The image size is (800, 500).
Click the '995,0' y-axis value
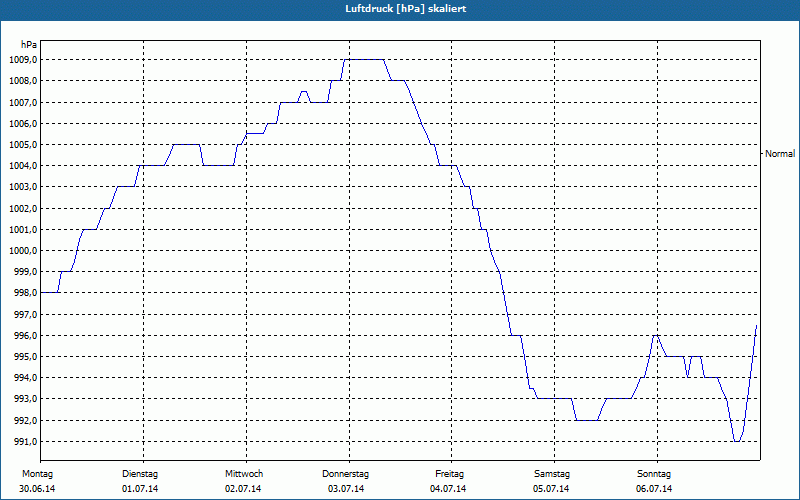pos(25,357)
